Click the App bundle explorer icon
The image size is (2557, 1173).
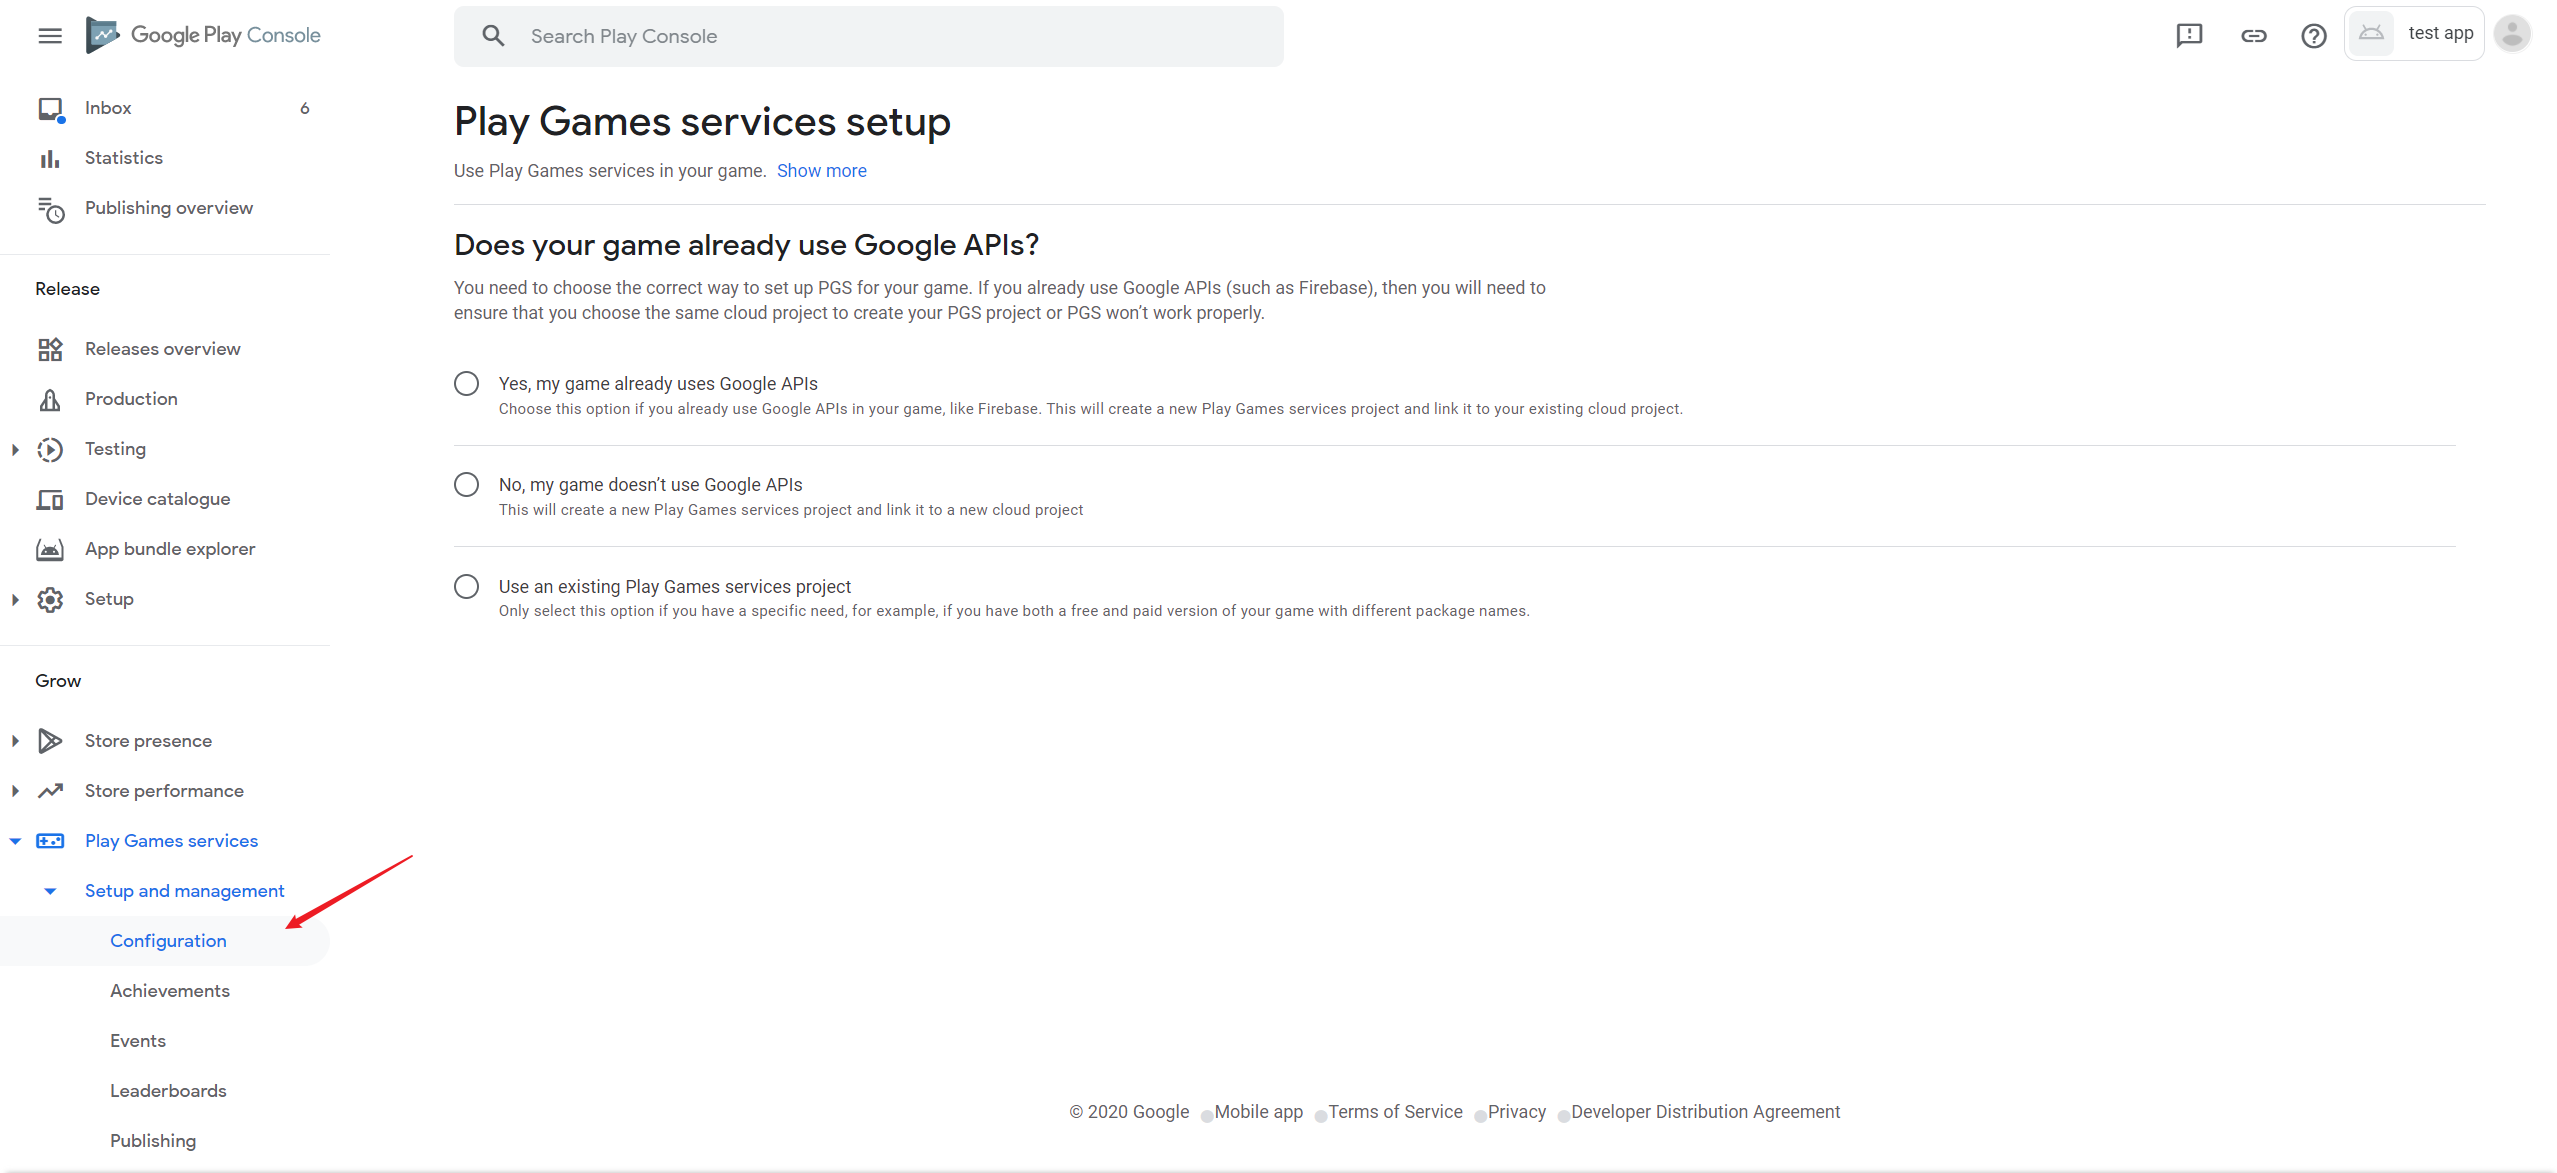(x=50, y=549)
